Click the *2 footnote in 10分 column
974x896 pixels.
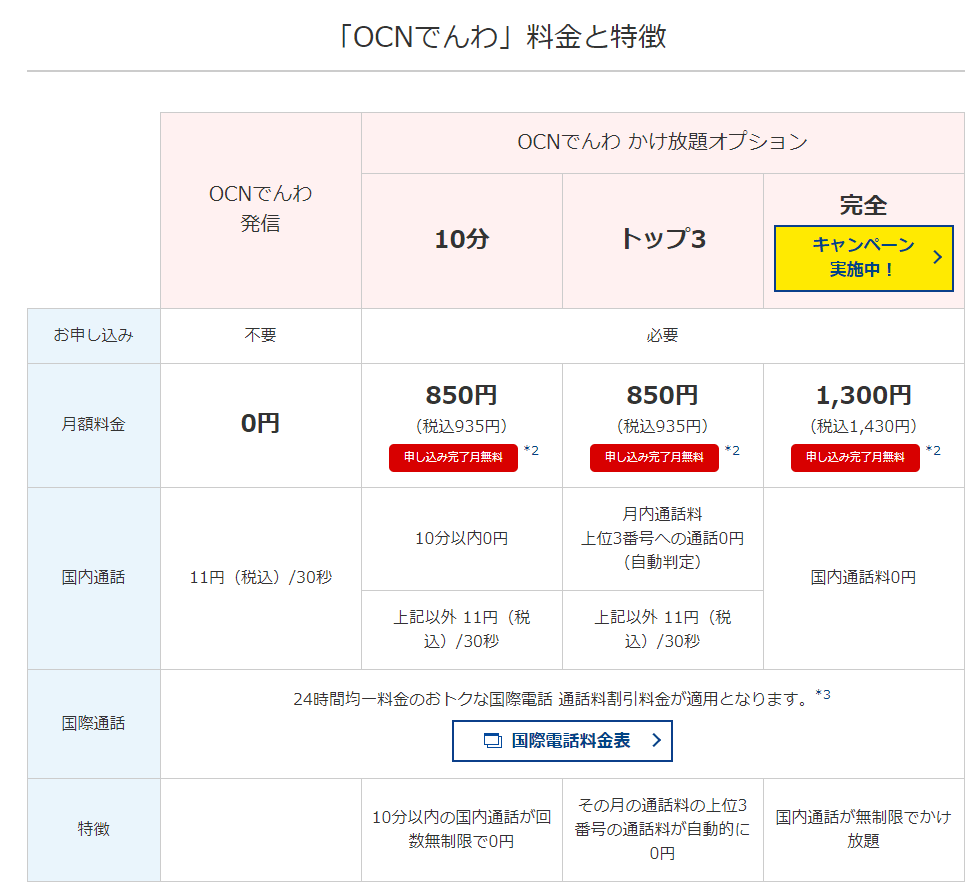pos(531,450)
